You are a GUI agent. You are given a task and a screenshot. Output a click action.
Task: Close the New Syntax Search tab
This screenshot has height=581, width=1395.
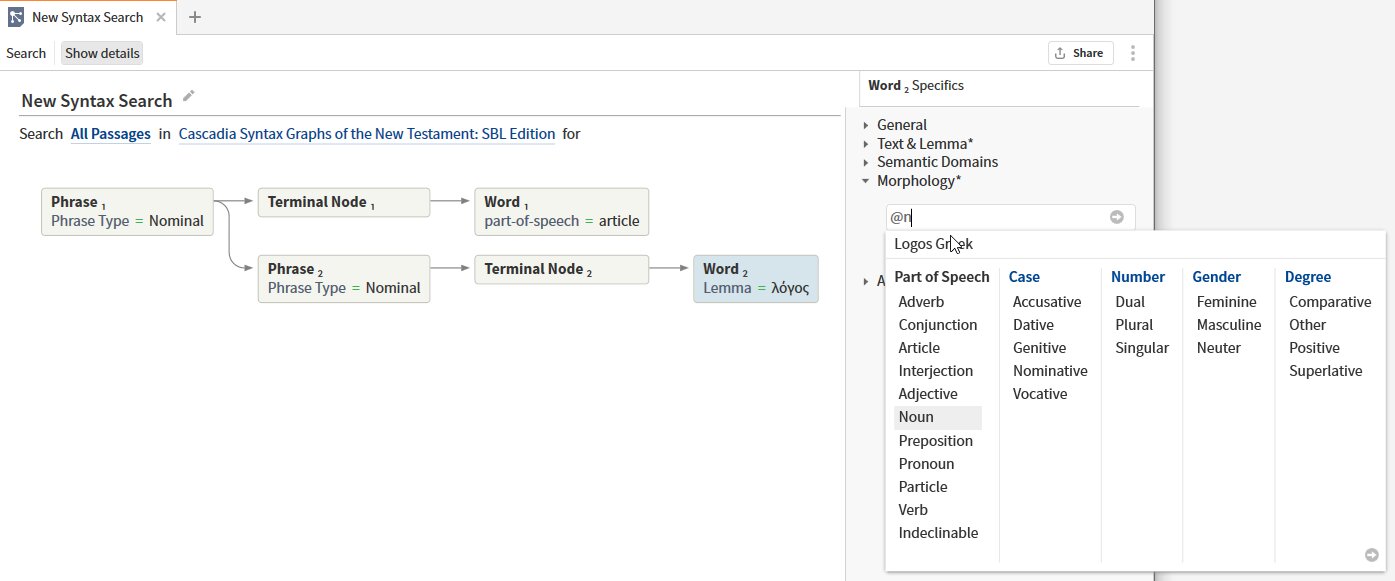(161, 17)
